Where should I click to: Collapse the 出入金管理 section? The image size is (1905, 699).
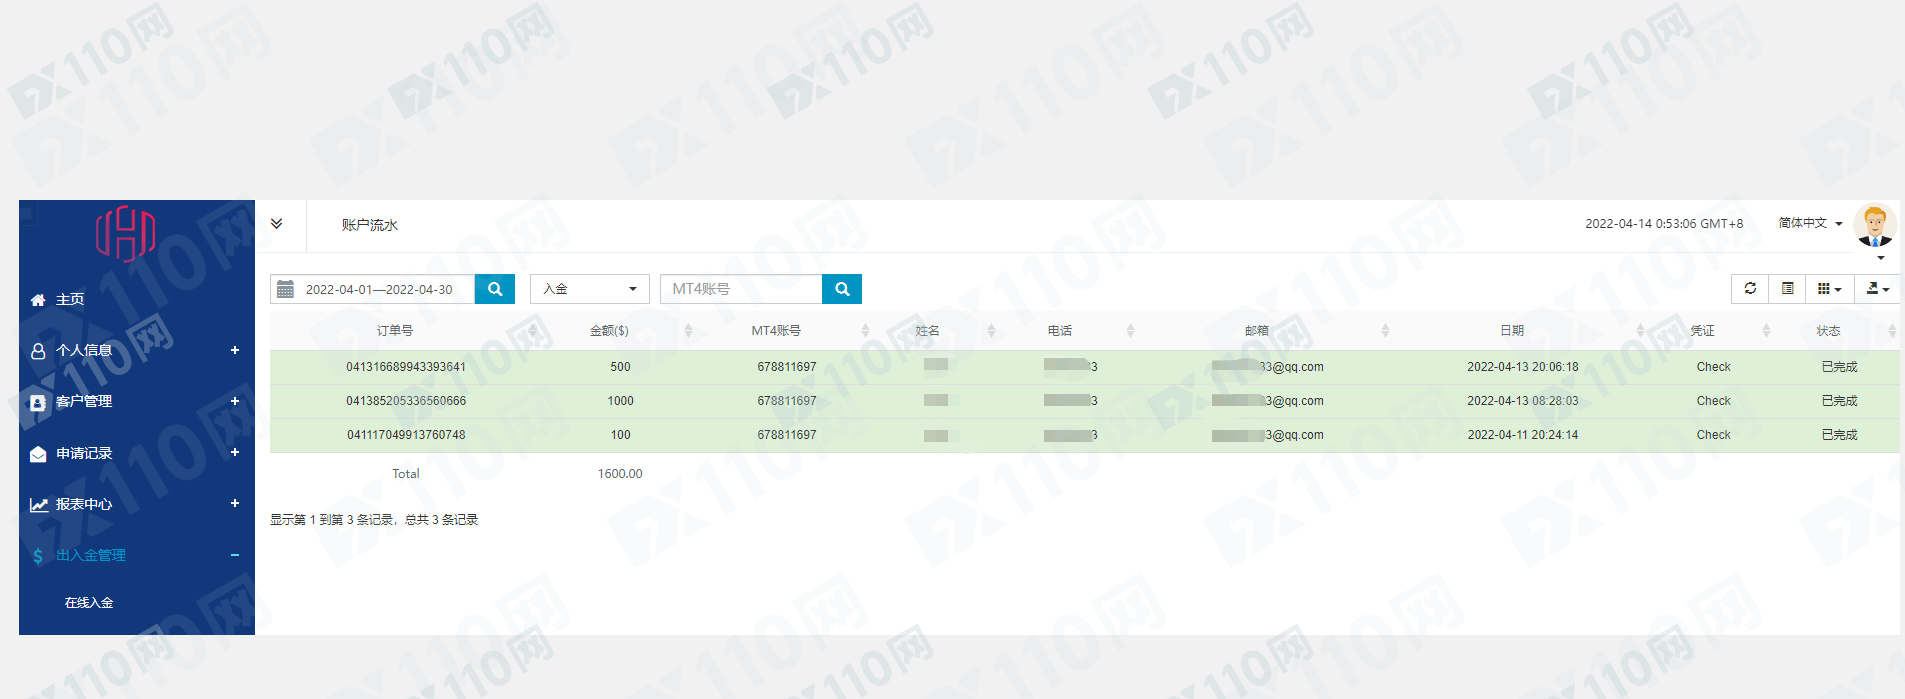pos(234,555)
